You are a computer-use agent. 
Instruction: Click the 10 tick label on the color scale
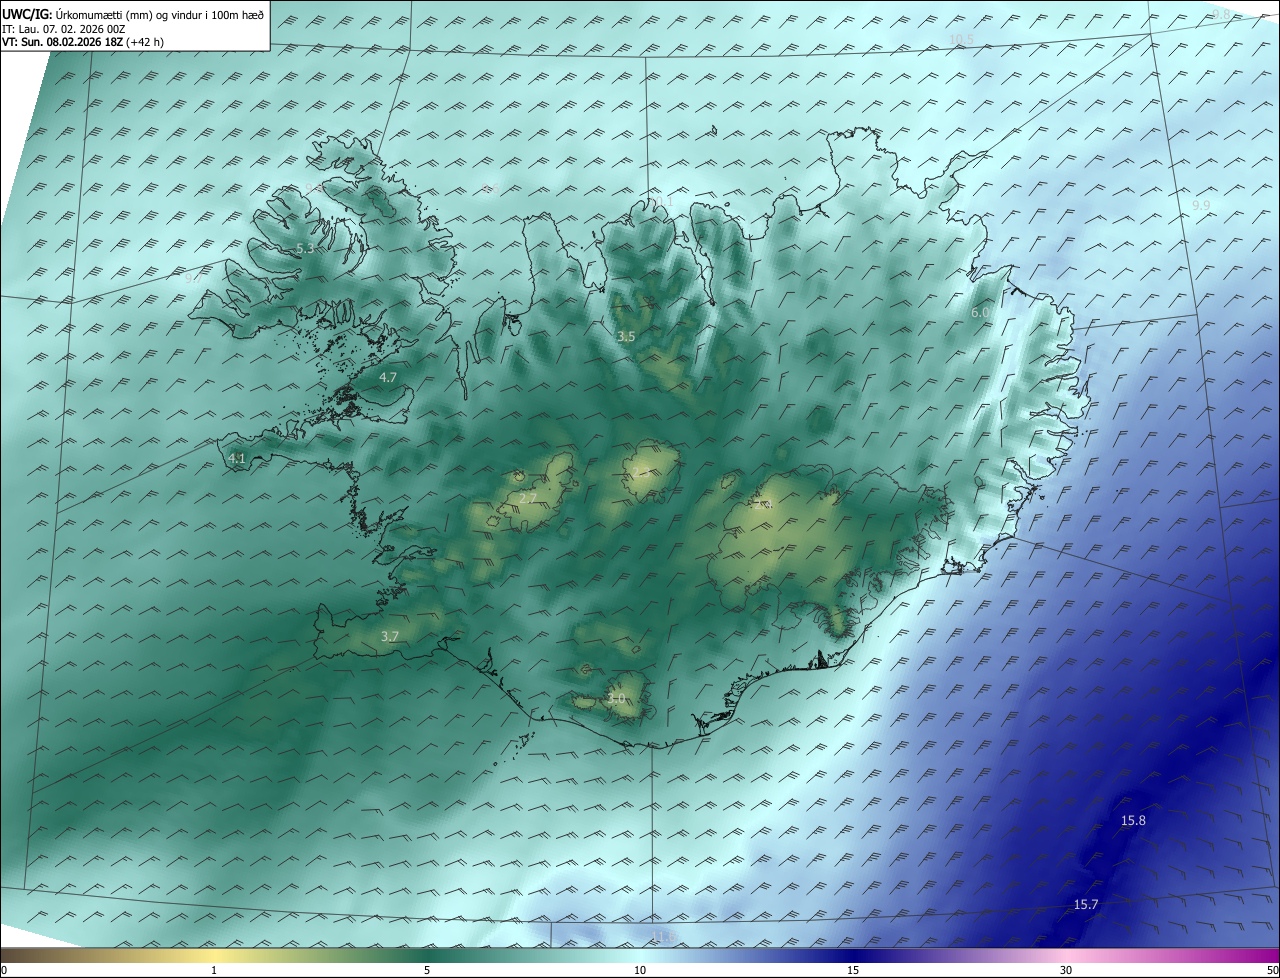[640, 970]
